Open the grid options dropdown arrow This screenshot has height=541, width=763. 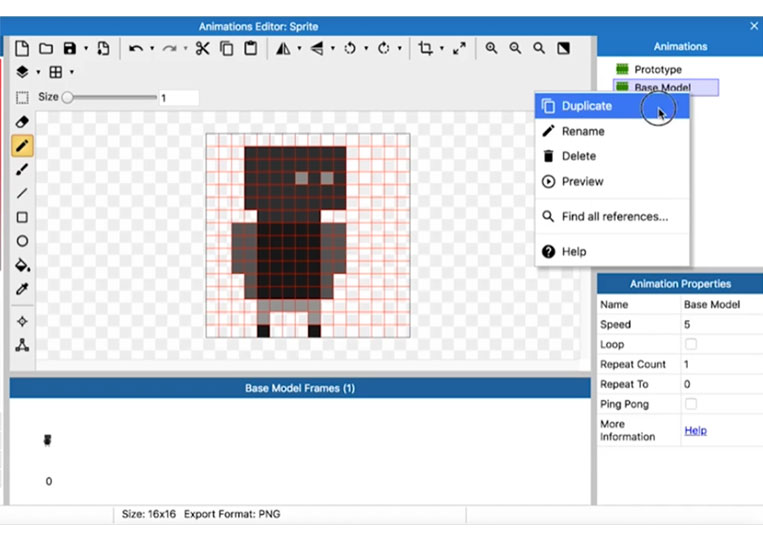tap(72, 72)
